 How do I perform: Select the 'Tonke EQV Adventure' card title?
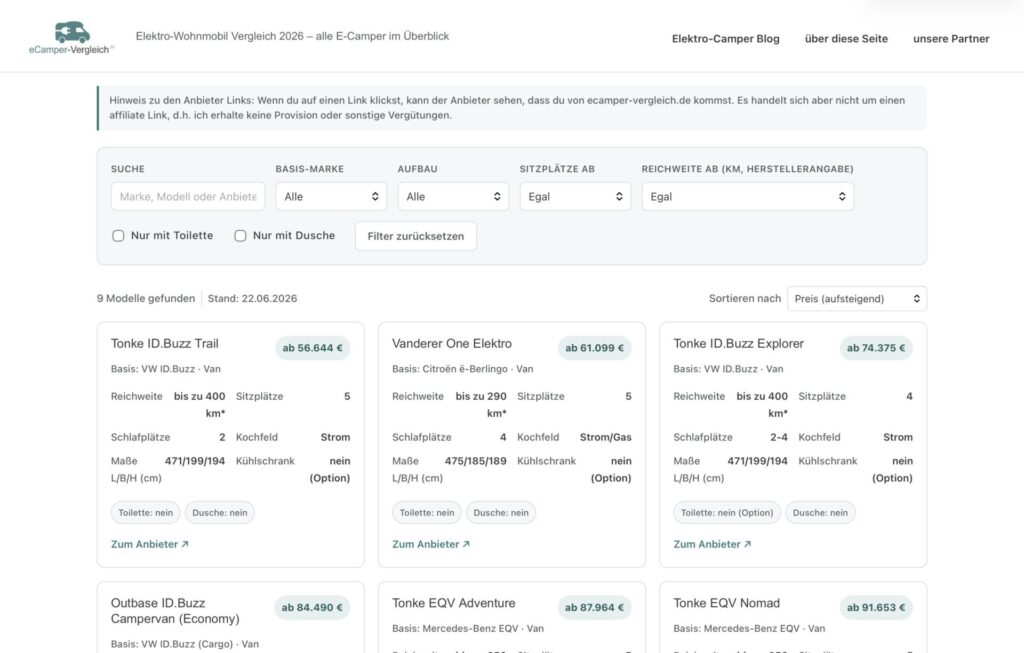[x=454, y=603]
